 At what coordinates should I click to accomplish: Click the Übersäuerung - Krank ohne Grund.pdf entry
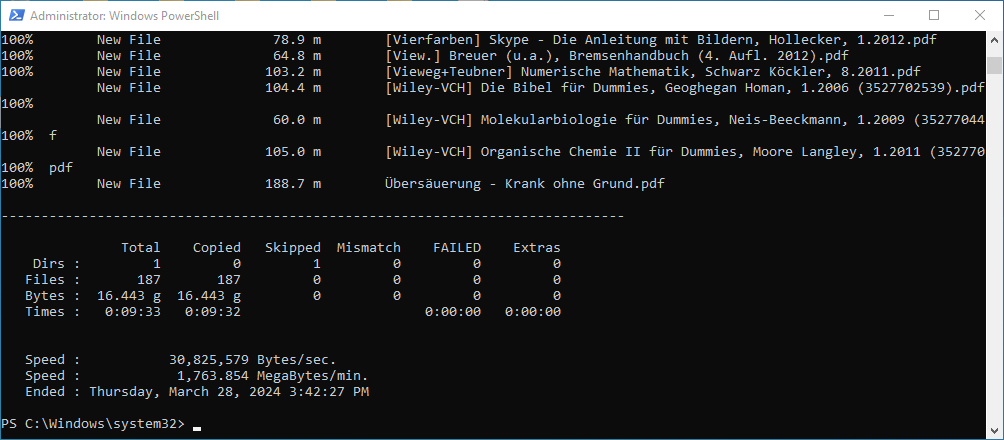tap(524, 184)
